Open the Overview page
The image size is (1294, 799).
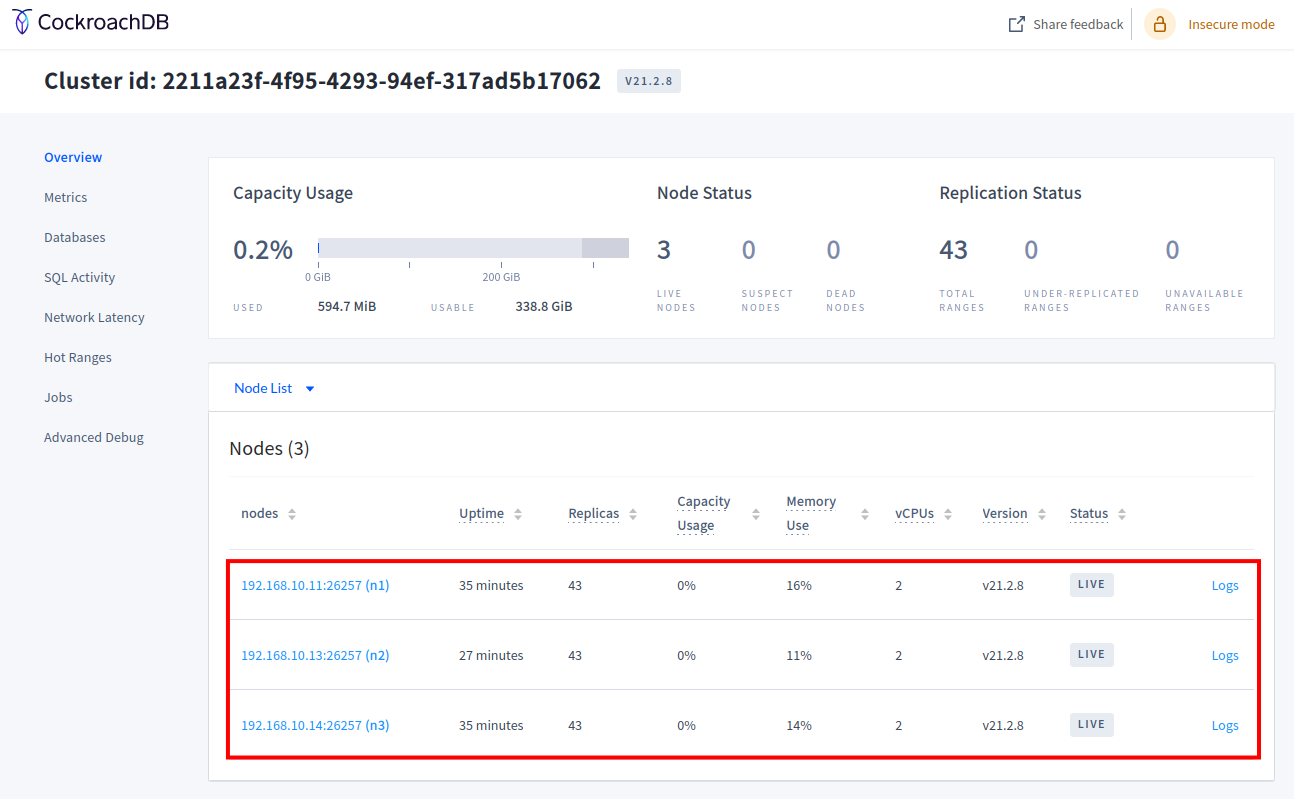(73, 157)
